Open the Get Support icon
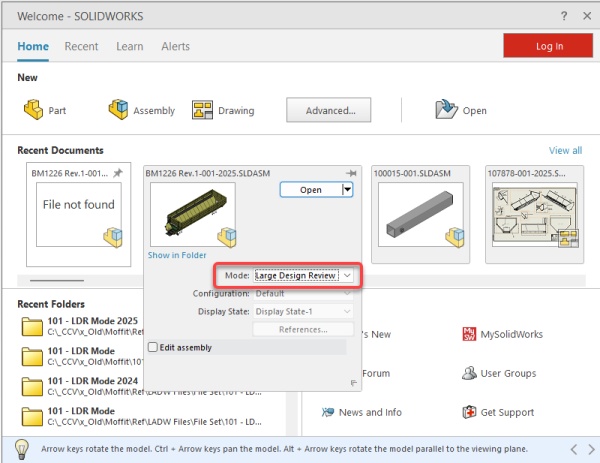 (469, 412)
